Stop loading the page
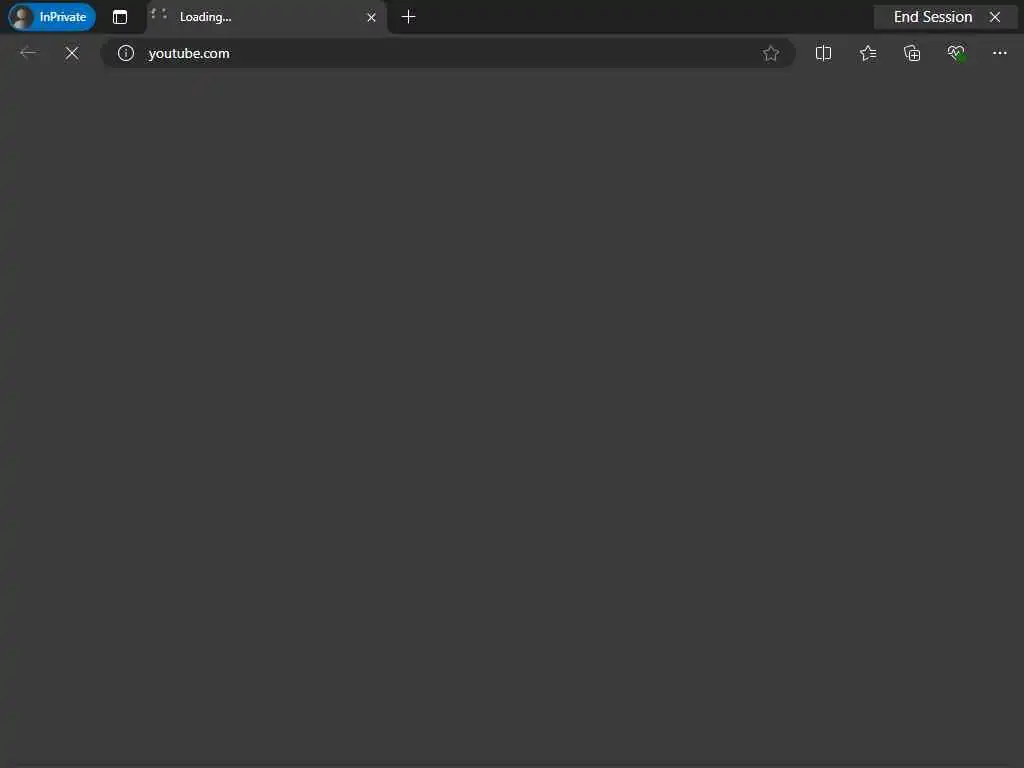This screenshot has height=768, width=1024. [x=72, y=53]
